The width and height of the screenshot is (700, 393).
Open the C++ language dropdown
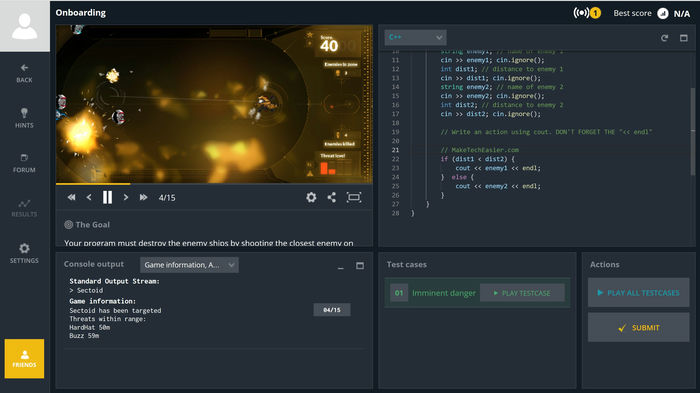[x=415, y=38]
